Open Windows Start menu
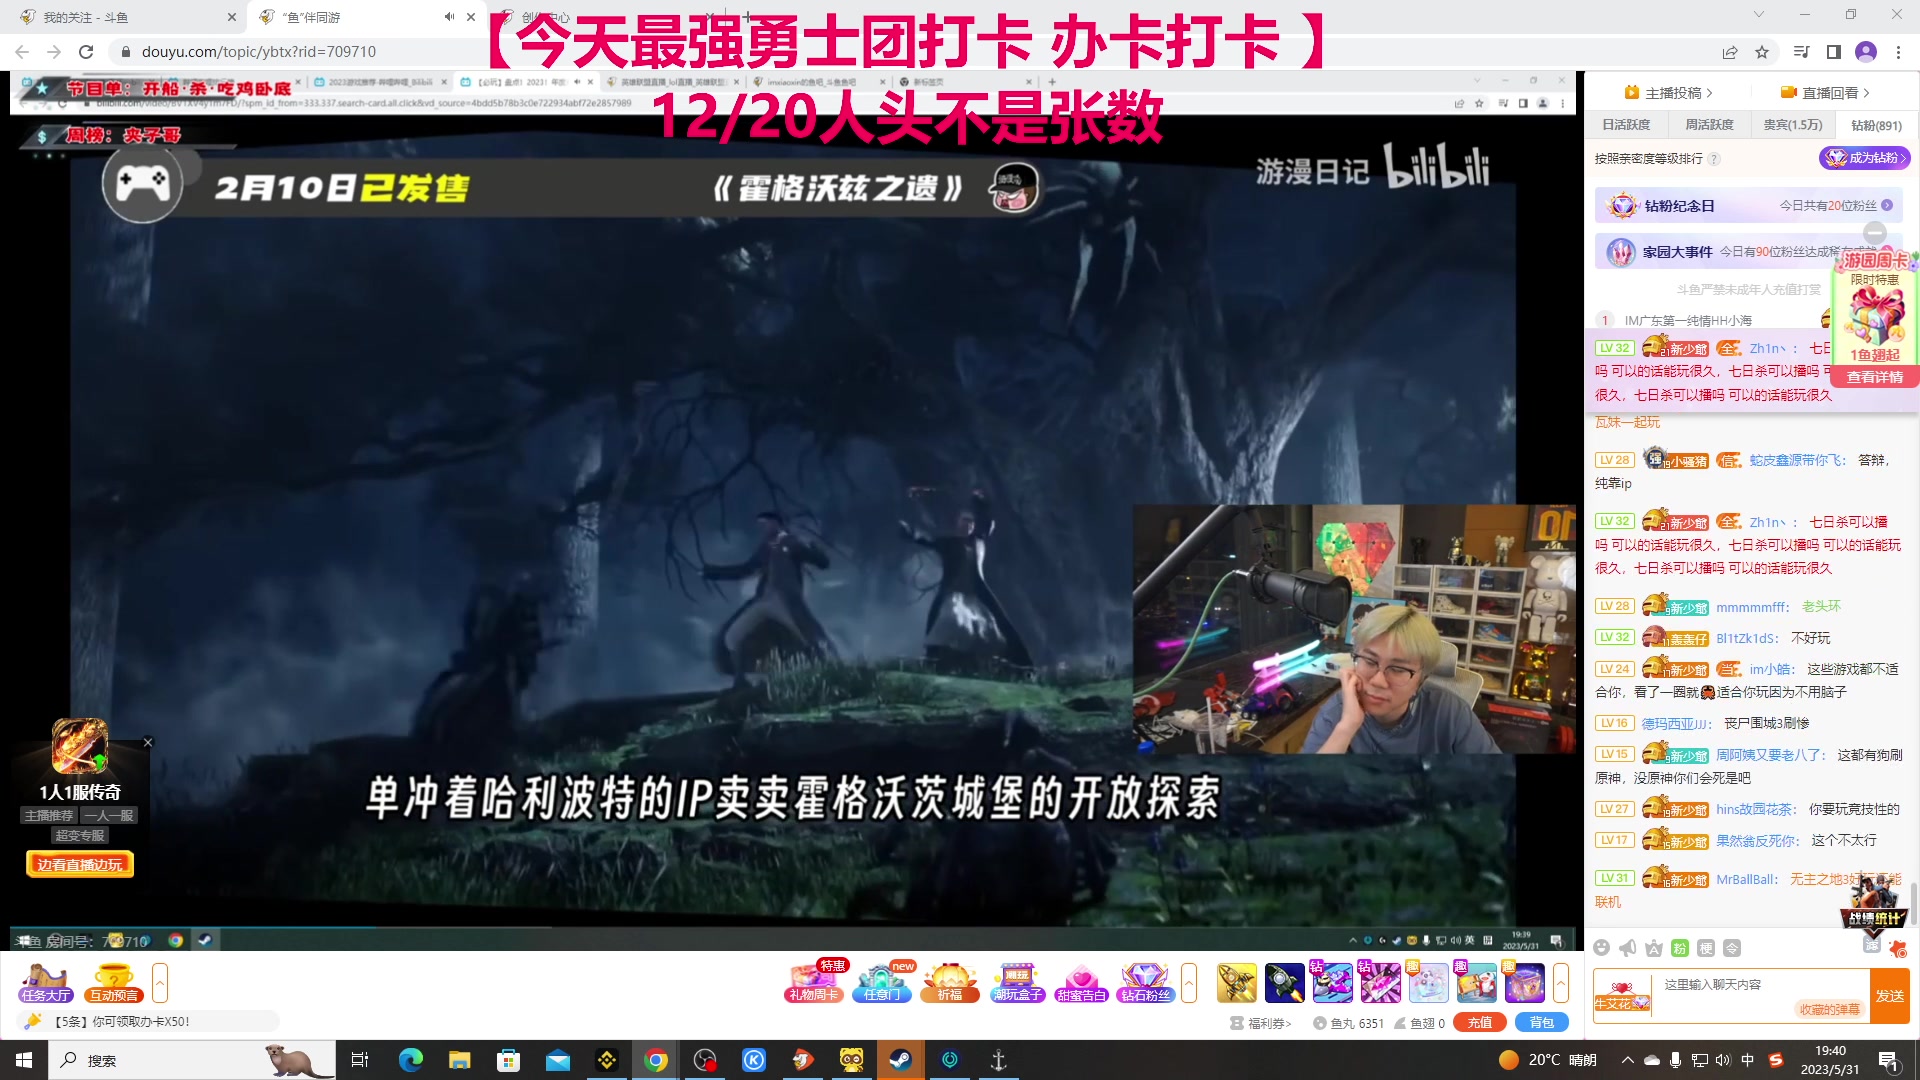Screen dimensions: 1920x1080 click(x=24, y=1060)
